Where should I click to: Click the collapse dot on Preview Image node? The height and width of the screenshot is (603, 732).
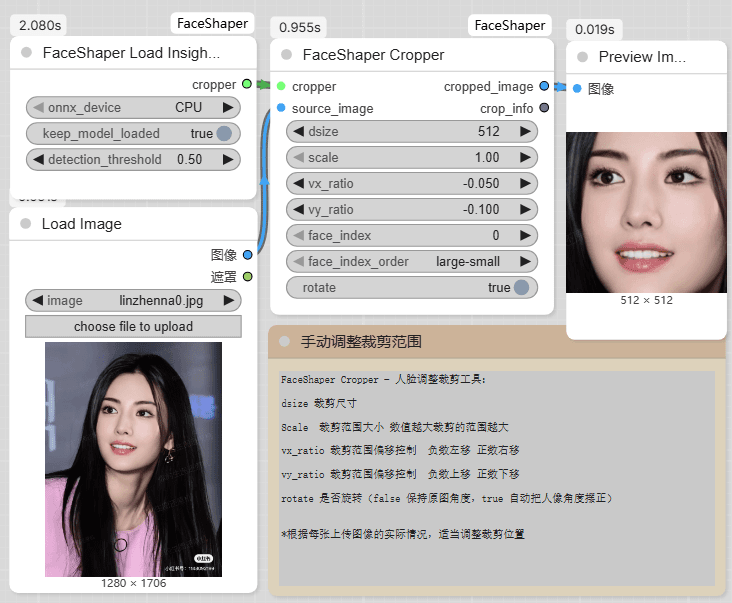tap(583, 57)
